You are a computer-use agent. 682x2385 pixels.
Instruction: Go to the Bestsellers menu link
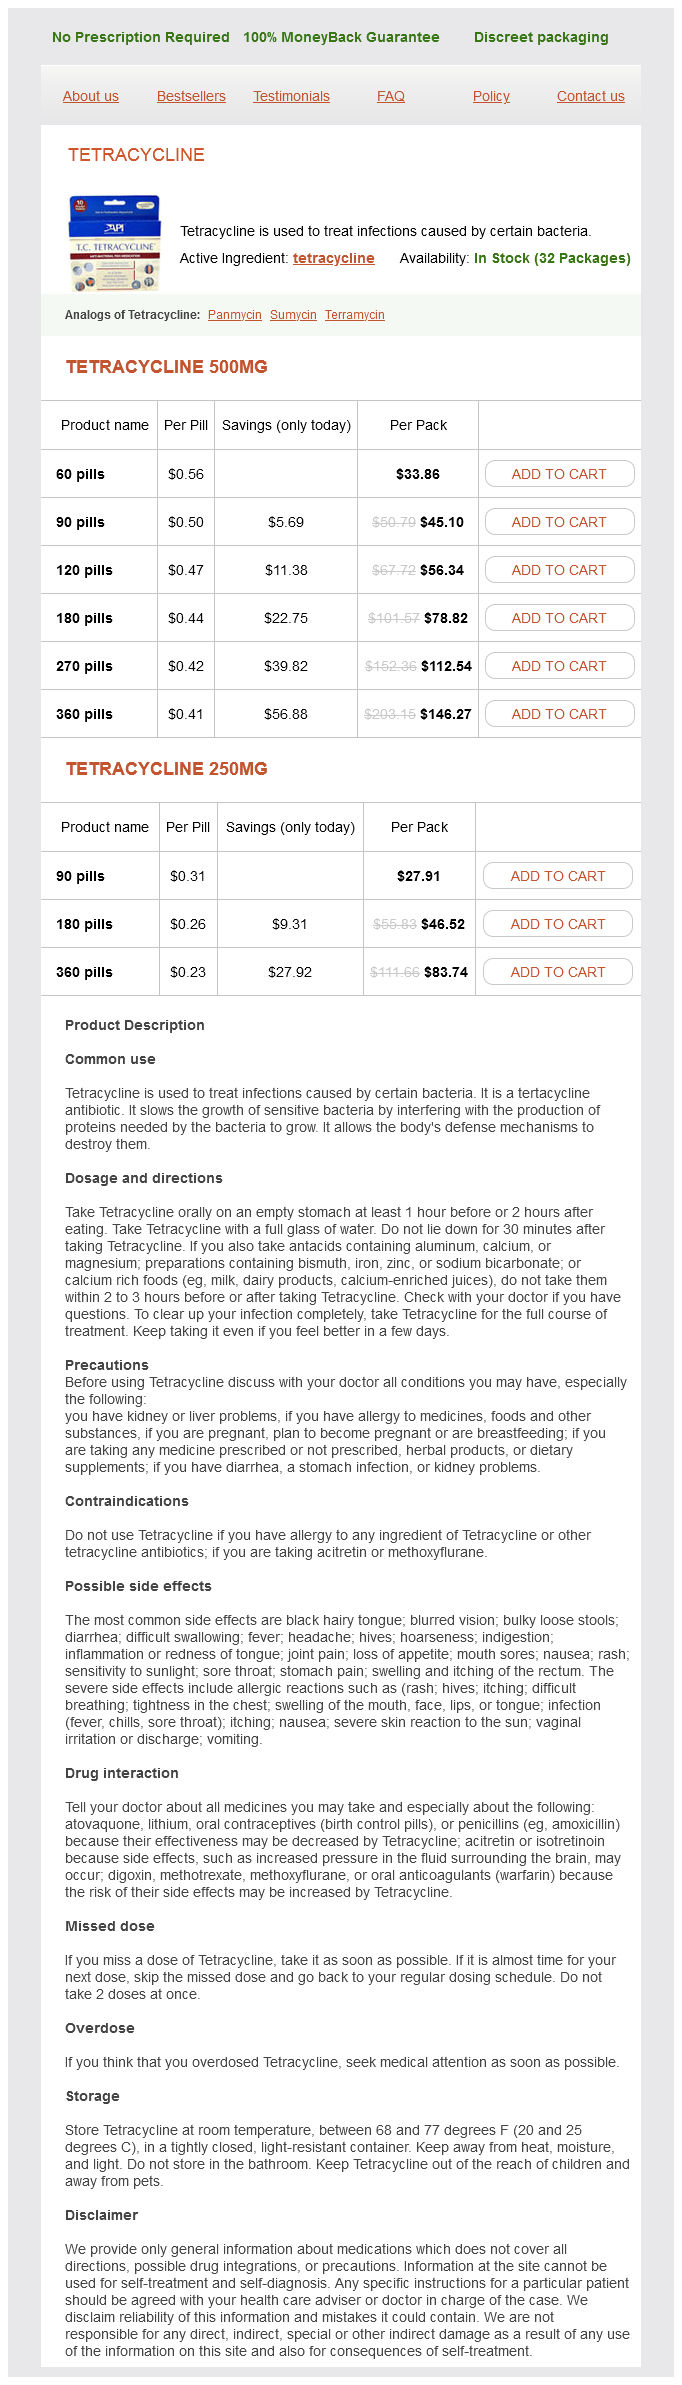pos(191,96)
